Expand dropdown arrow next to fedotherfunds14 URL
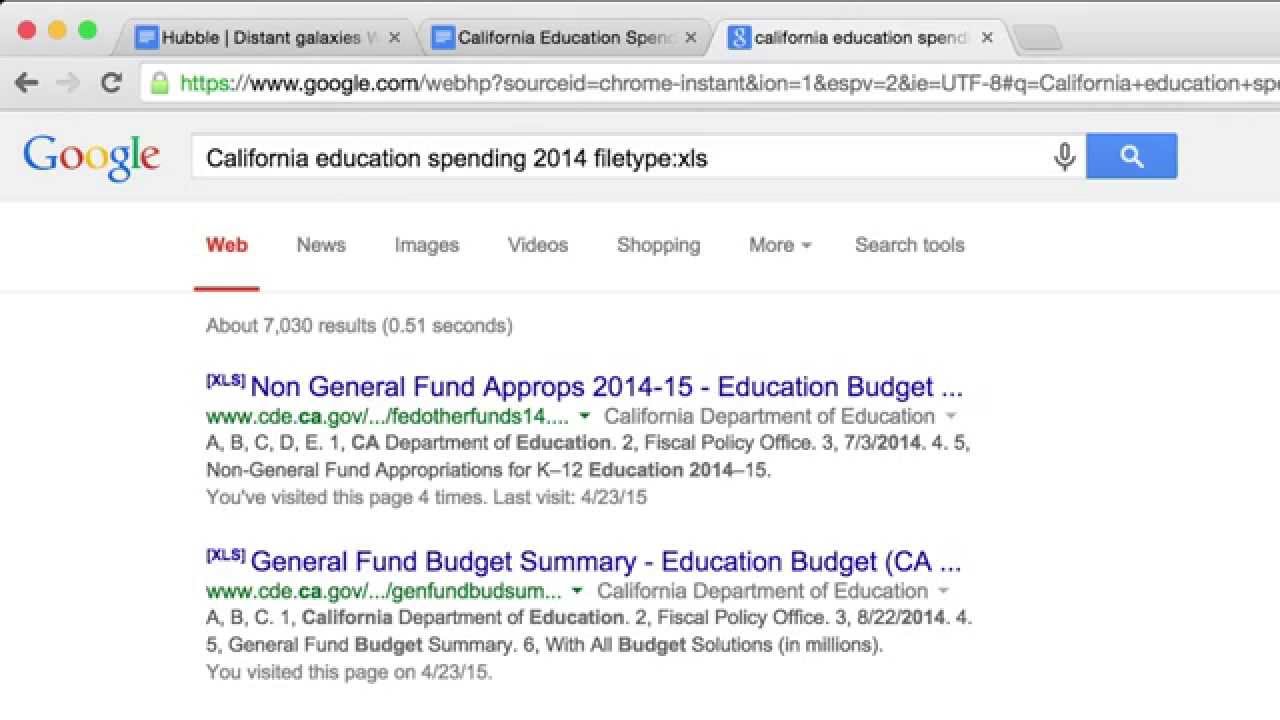 pyautogui.click(x=585, y=417)
